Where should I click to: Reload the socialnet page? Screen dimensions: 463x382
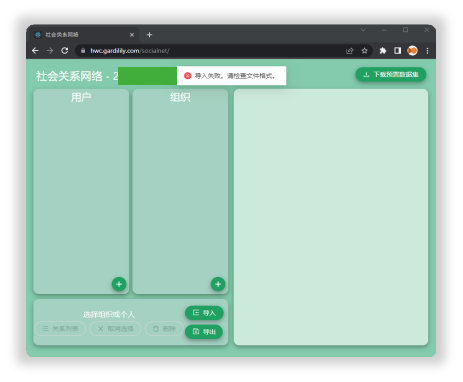click(65, 51)
